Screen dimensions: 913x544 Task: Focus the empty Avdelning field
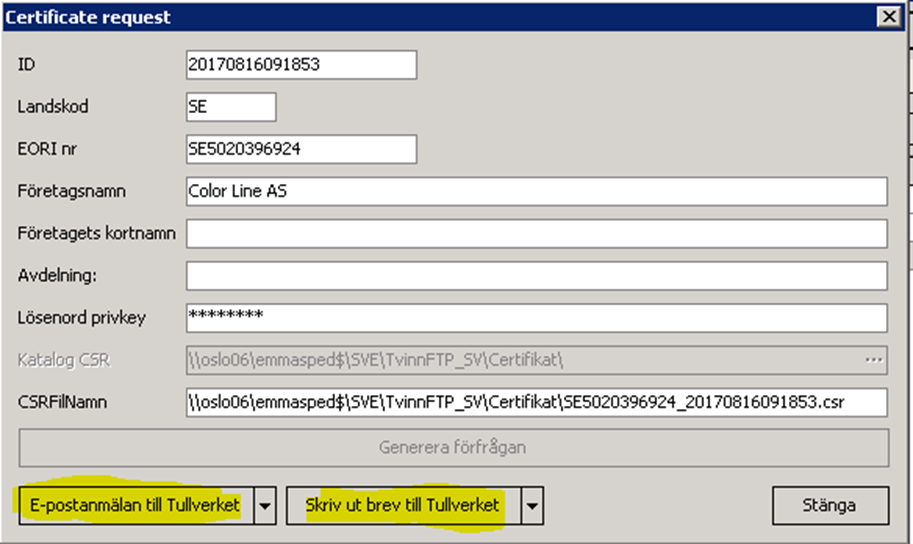tap(537, 276)
